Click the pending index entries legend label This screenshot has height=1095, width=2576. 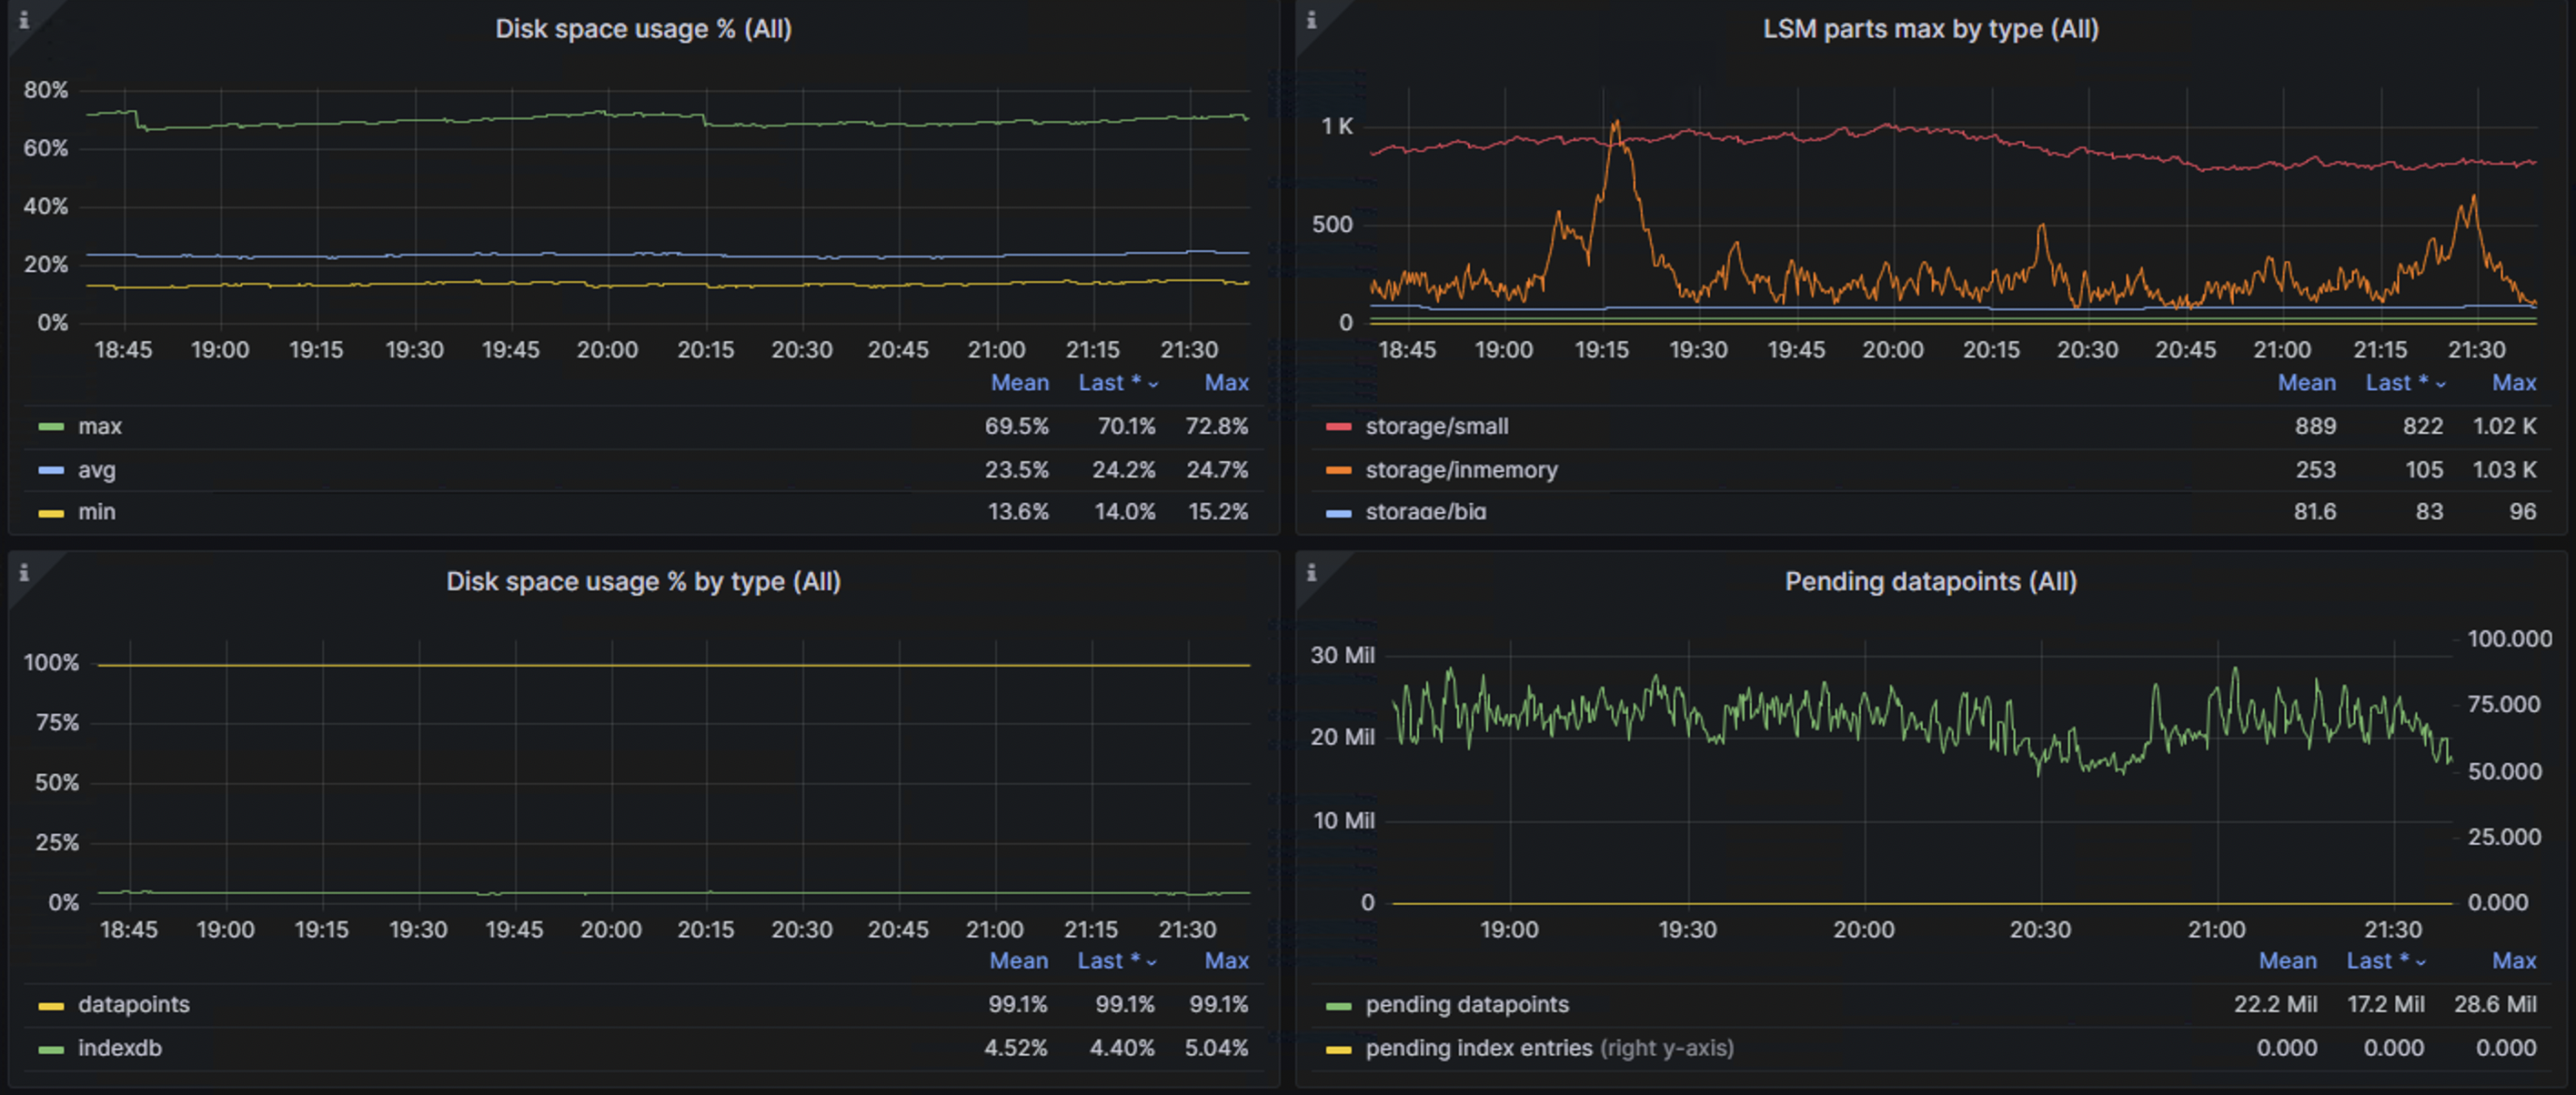[1479, 1048]
